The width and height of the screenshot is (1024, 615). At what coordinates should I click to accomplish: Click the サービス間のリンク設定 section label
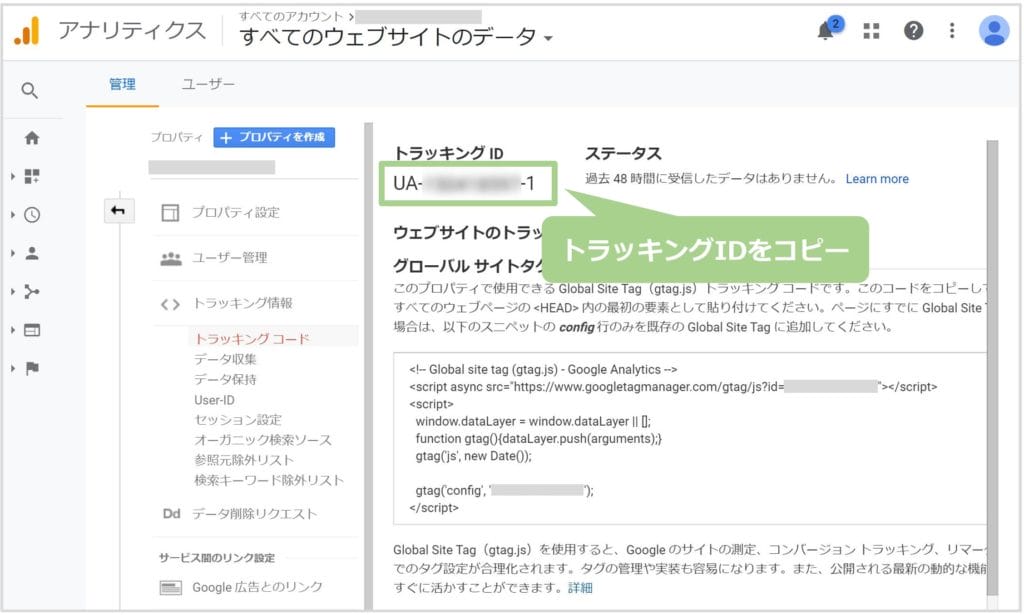click(217, 558)
